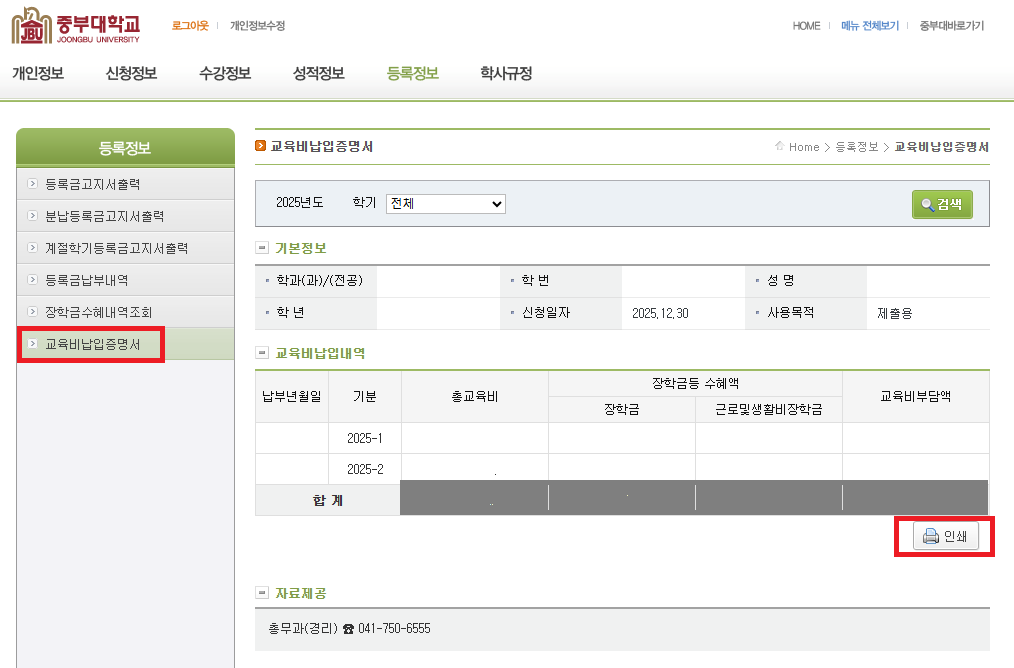Viewport: 1014px width, 668px height.
Task: Select 분납등록금고지서출력 in sidebar
Action: coord(105,216)
